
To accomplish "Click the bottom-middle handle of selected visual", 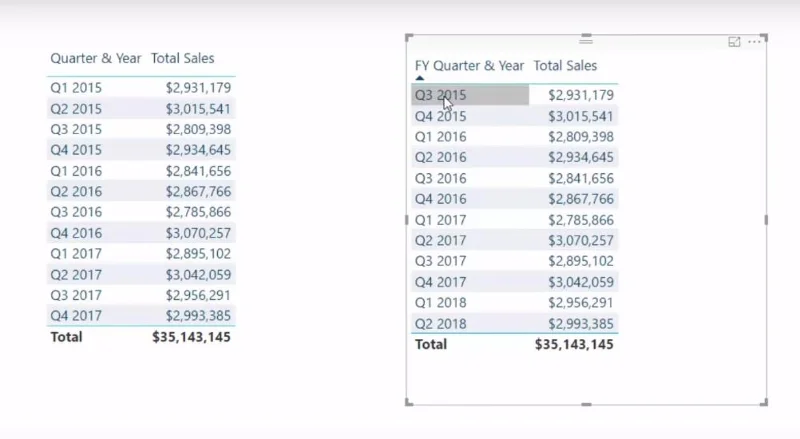I will pyautogui.click(x=586, y=404).
